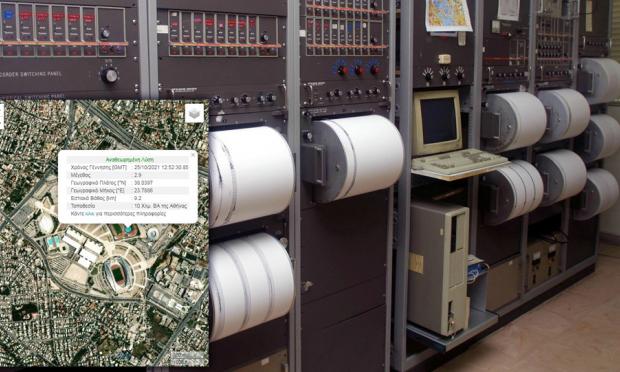This screenshot has width=620, height=372.
Task: Select the upper seismograph drum beside the map
Action: (251, 176)
